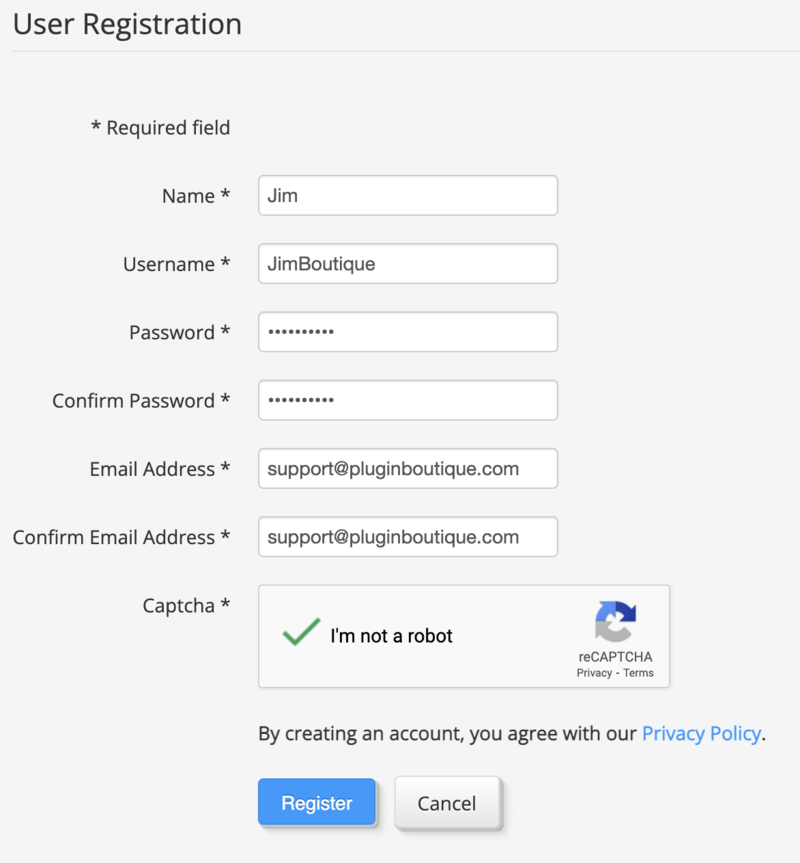Focus the Username field containing JimBoutique

pos(407,264)
